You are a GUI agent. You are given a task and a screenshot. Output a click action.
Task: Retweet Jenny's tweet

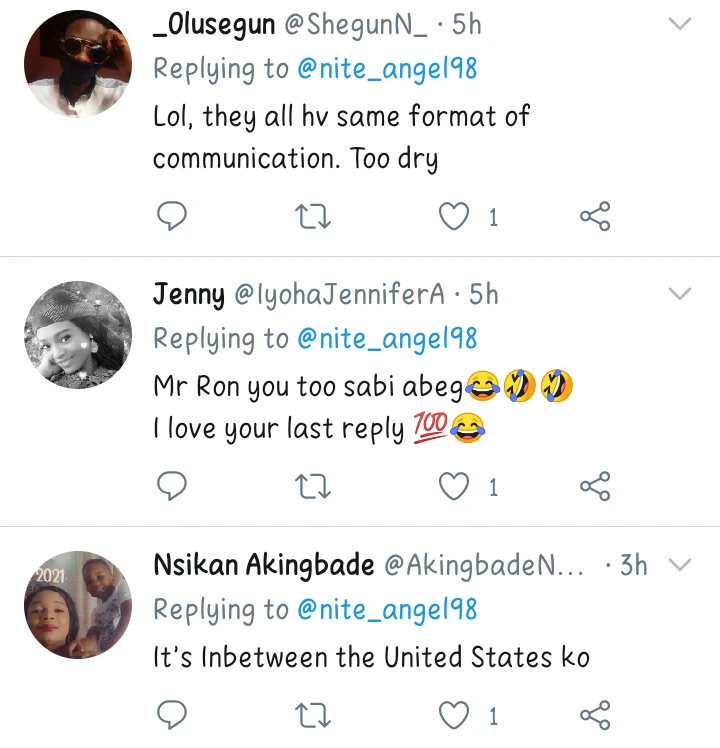pyautogui.click(x=315, y=486)
